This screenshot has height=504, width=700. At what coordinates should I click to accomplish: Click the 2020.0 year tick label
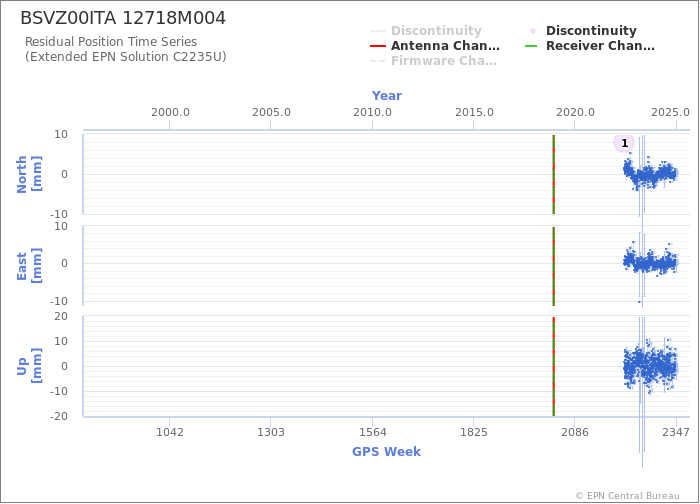pyautogui.click(x=575, y=112)
